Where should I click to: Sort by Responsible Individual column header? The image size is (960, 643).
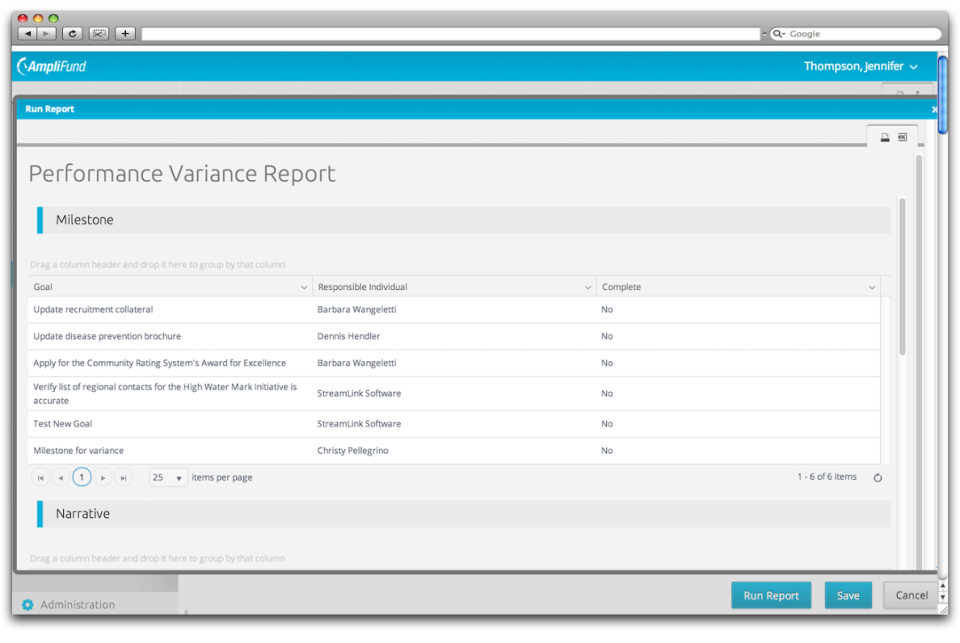362,287
